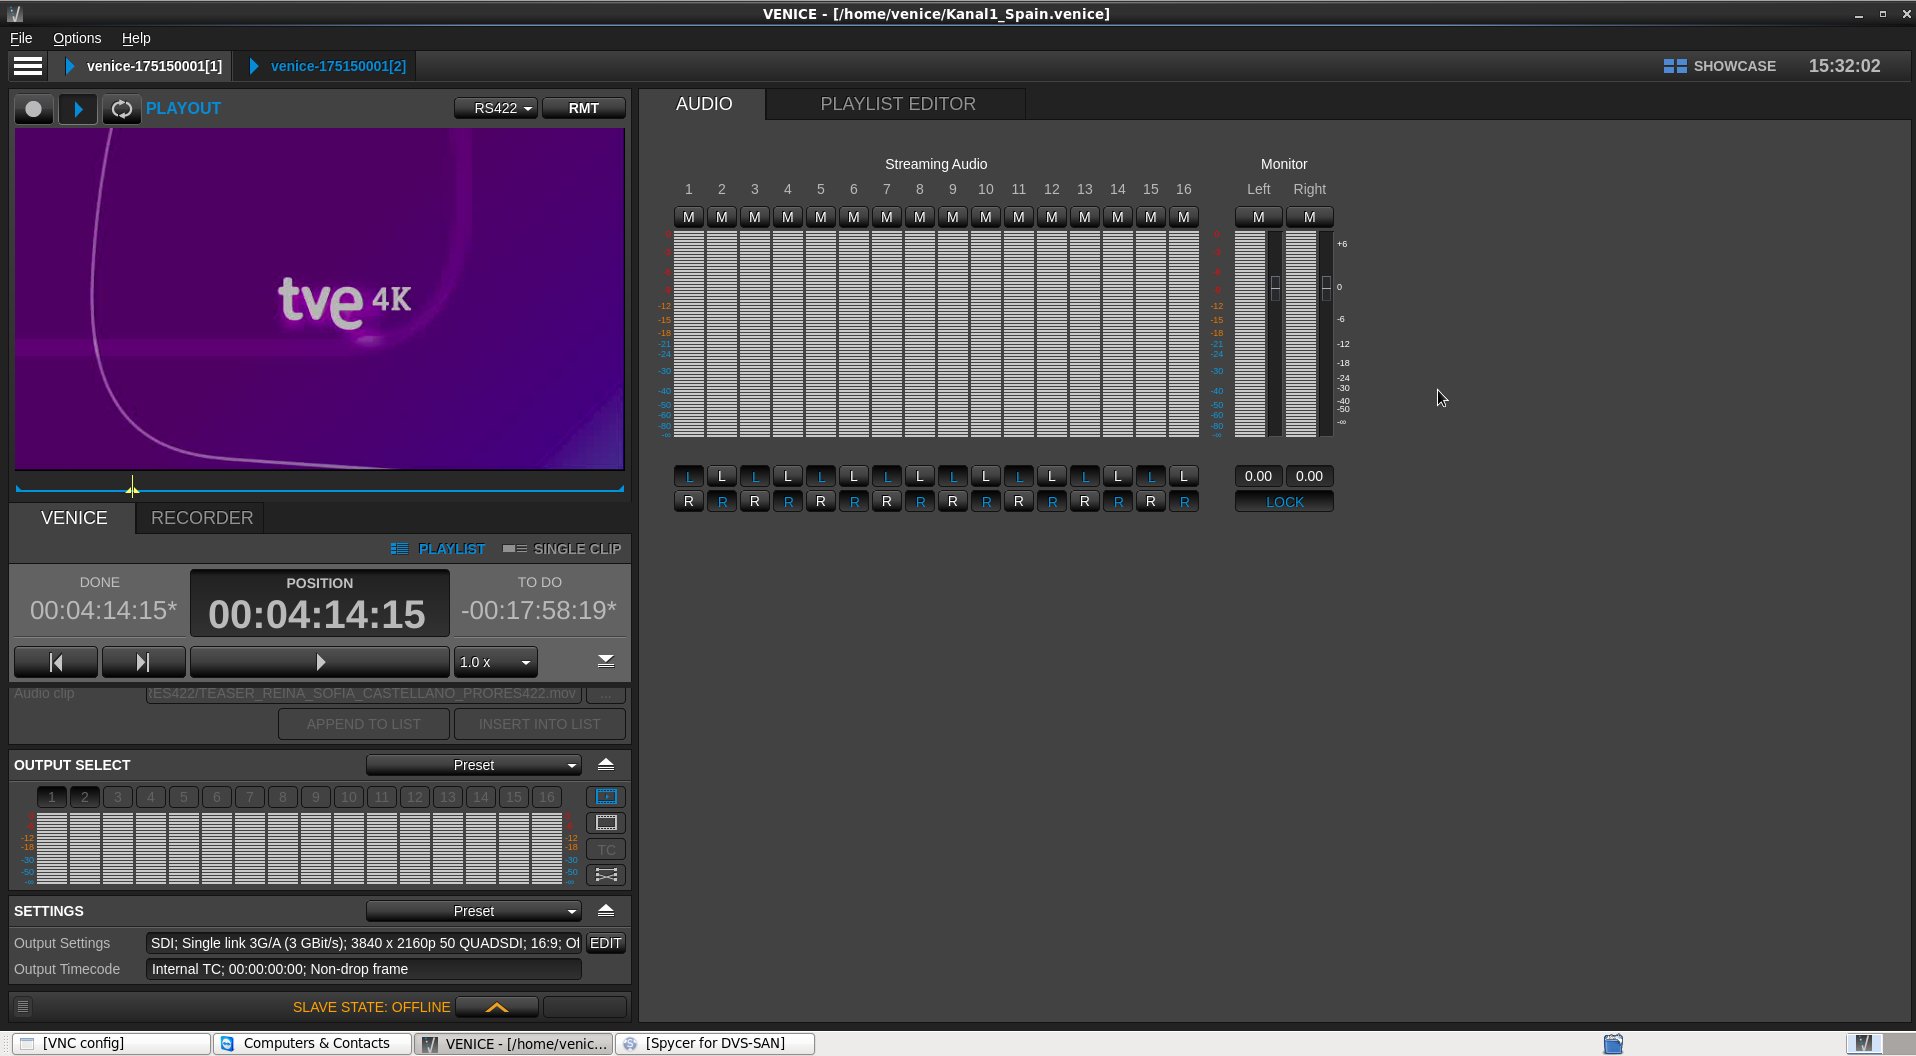The image size is (1916, 1056).
Task: Open the RS422 dropdown
Action: [497, 108]
